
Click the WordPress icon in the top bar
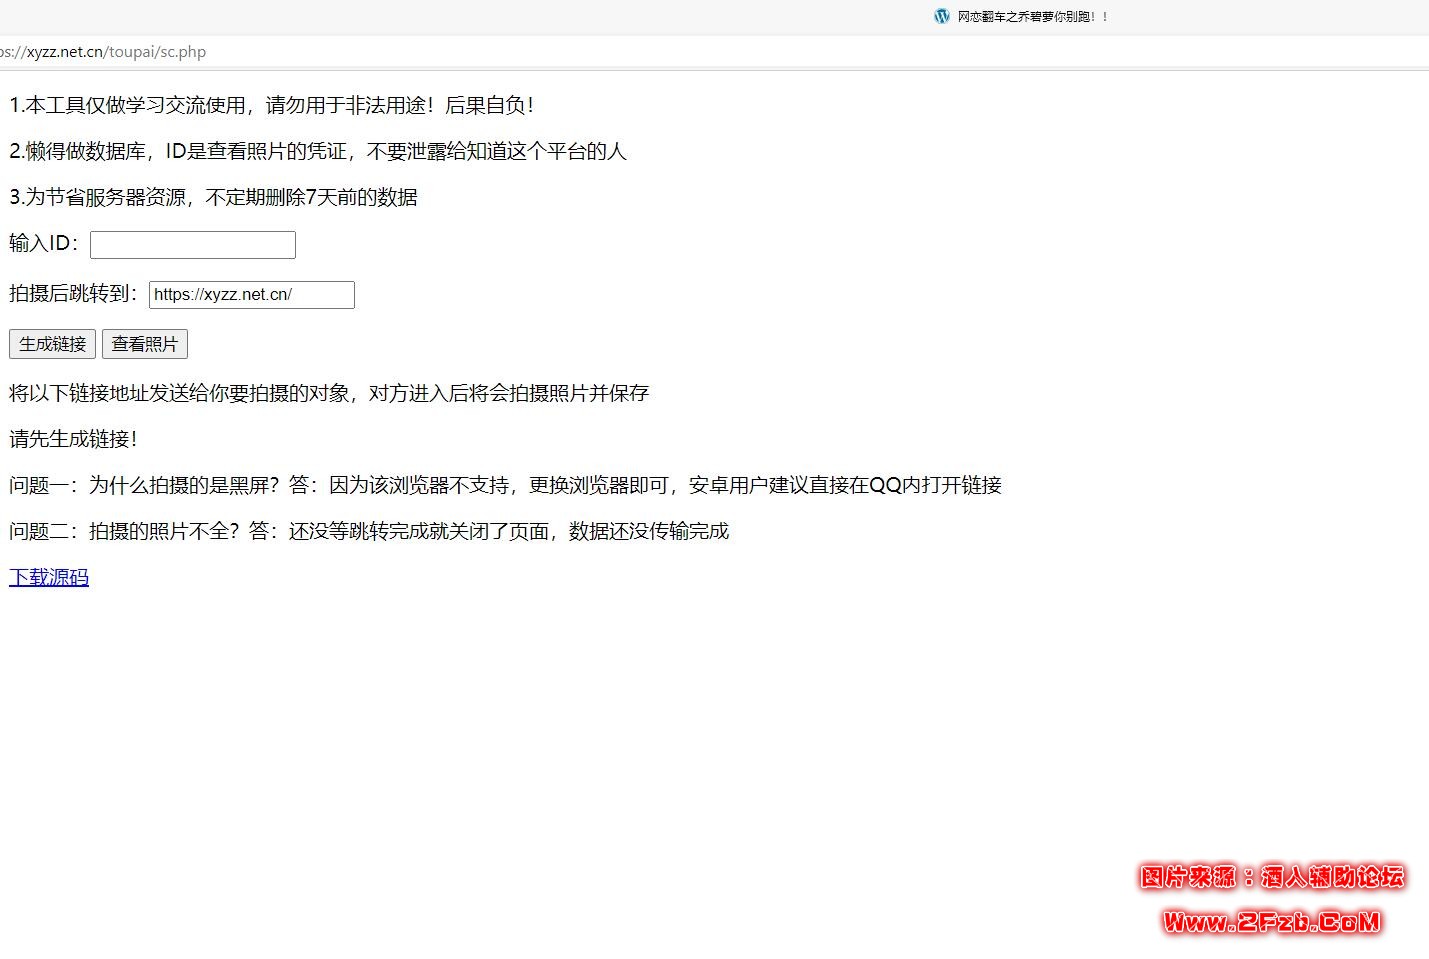click(x=941, y=16)
